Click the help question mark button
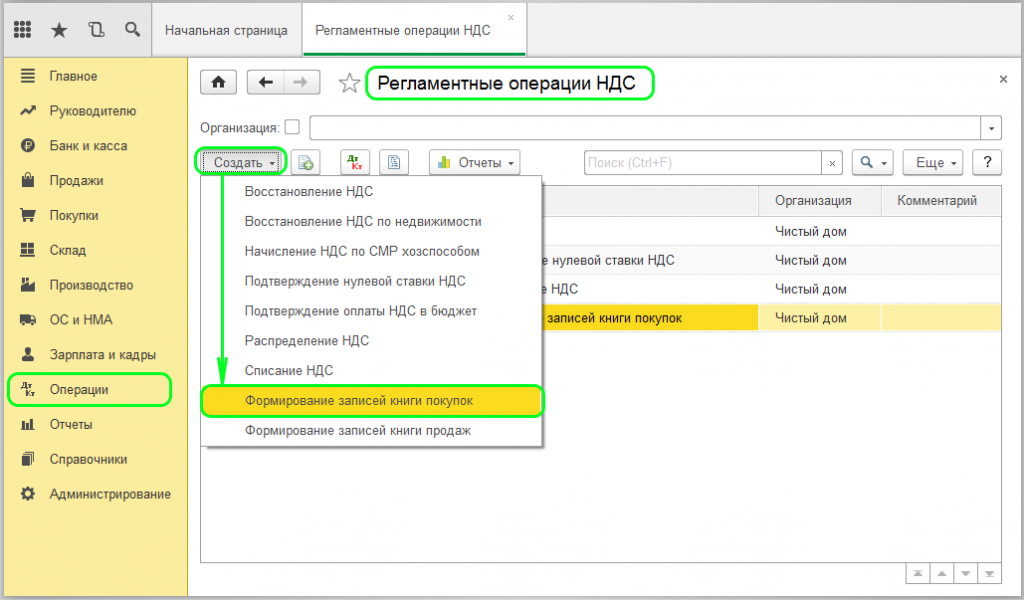The height and width of the screenshot is (600, 1024). 987,162
